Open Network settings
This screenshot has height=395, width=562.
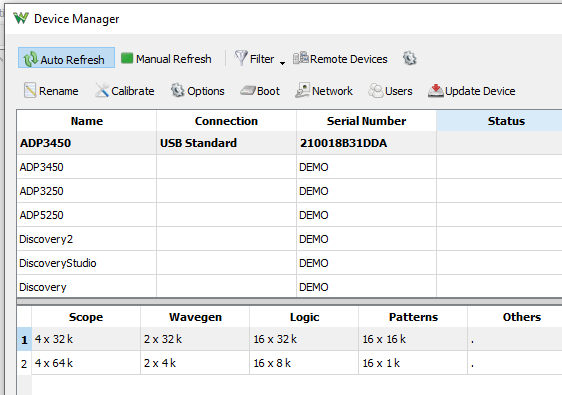coord(324,91)
